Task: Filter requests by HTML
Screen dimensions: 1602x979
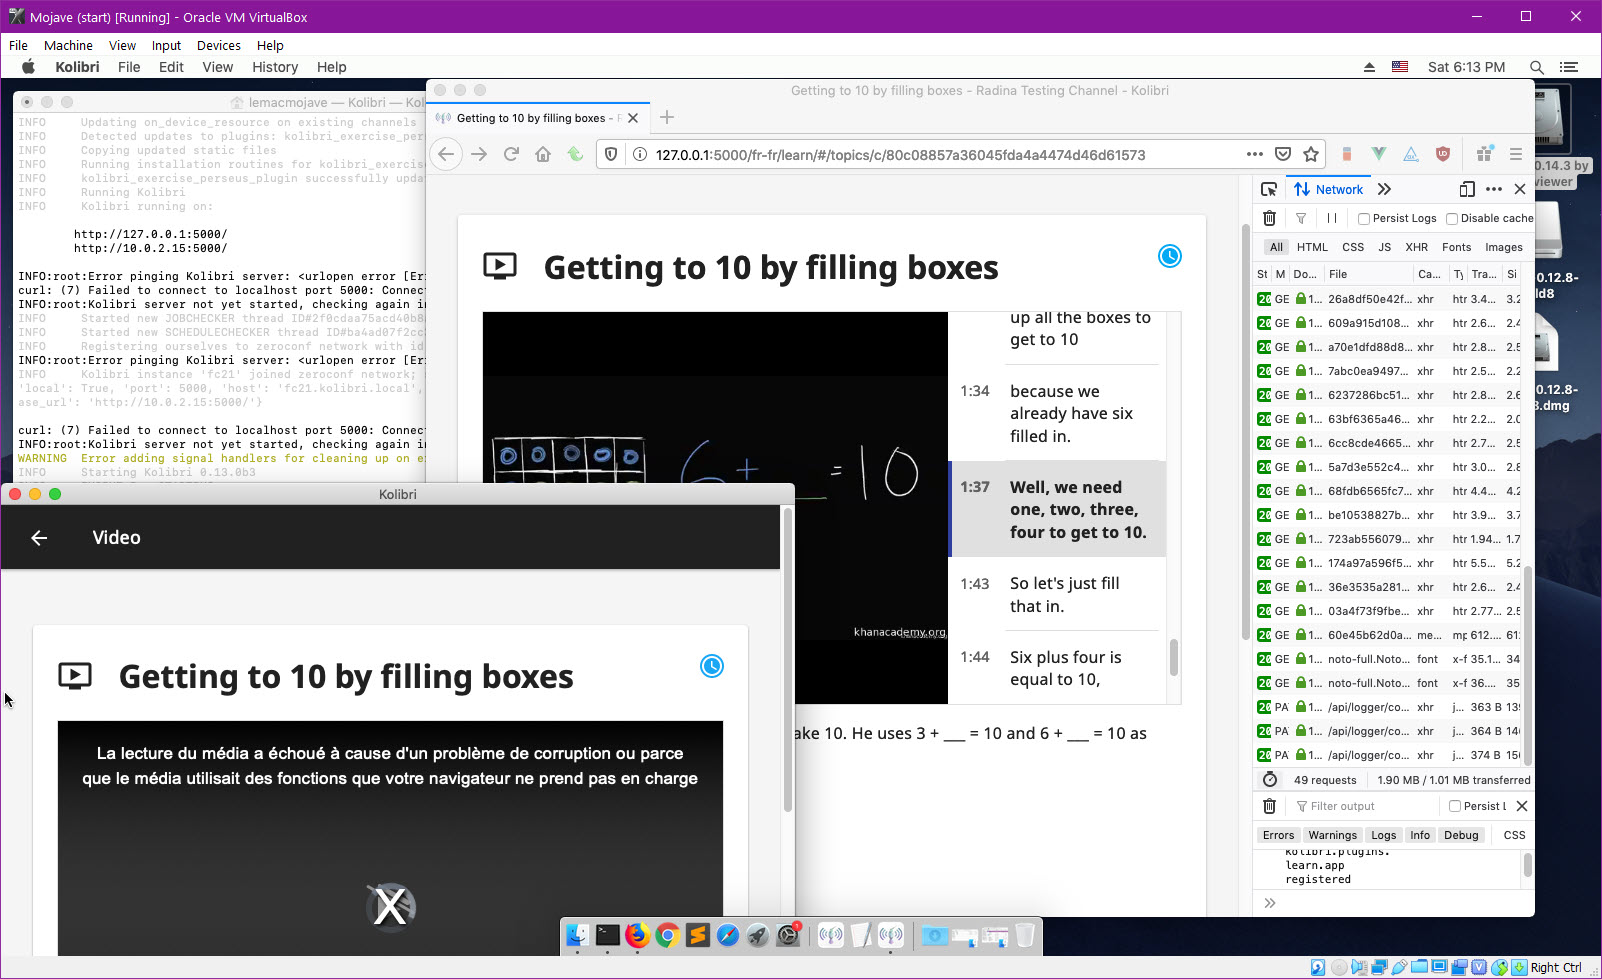Action: point(1312,247)
